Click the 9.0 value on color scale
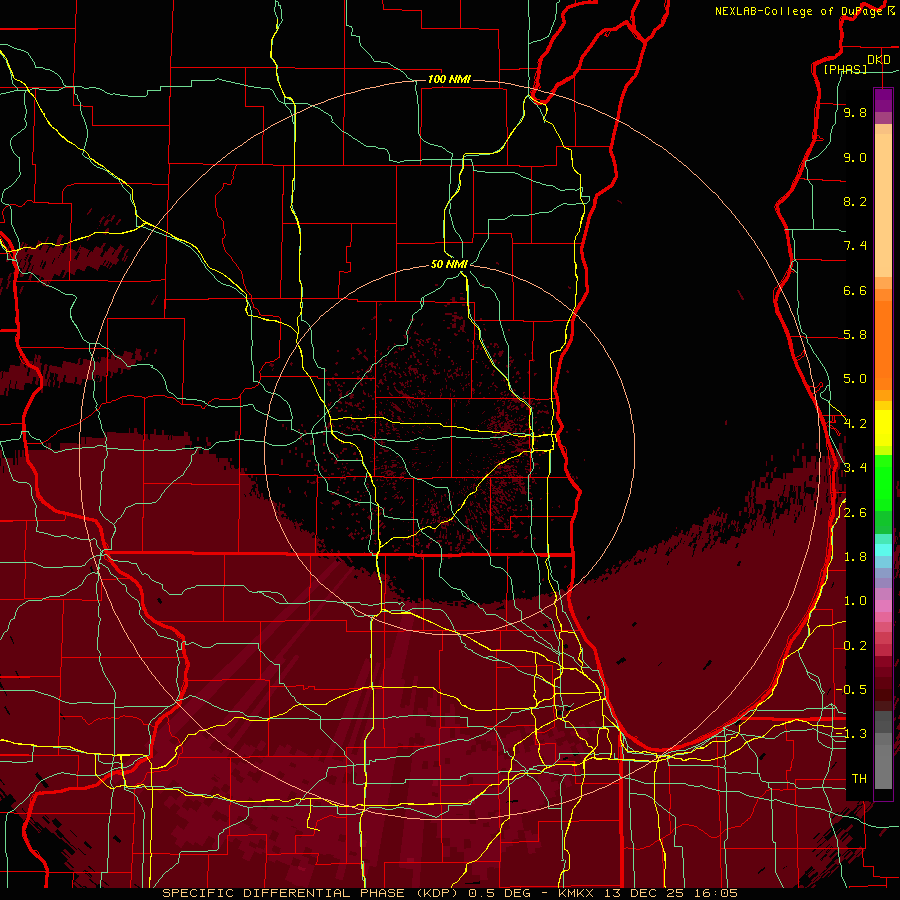The width and height of the screenshot is (900, 900). (x=855, y=157)
